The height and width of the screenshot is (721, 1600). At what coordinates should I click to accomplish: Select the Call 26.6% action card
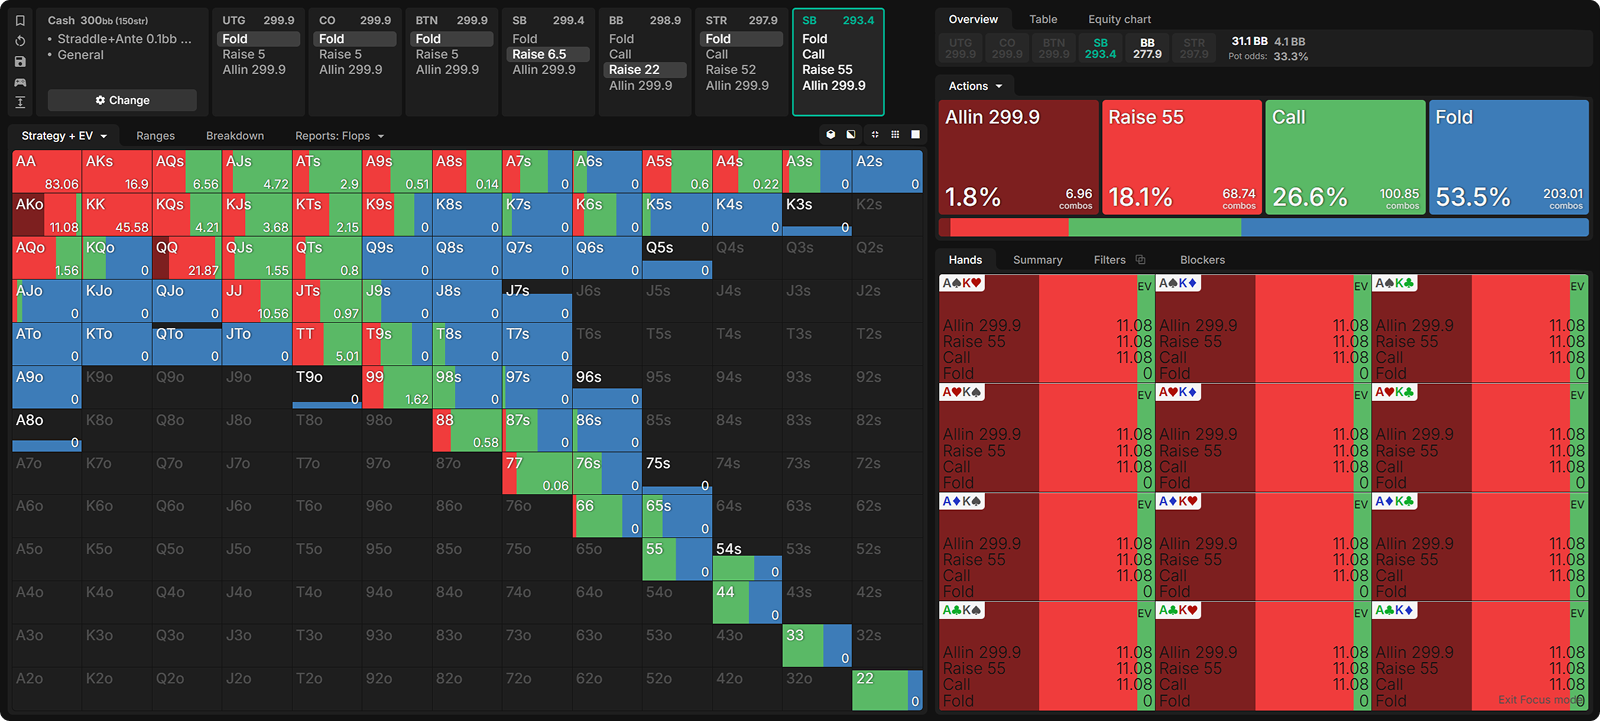tap(1345, 157)
